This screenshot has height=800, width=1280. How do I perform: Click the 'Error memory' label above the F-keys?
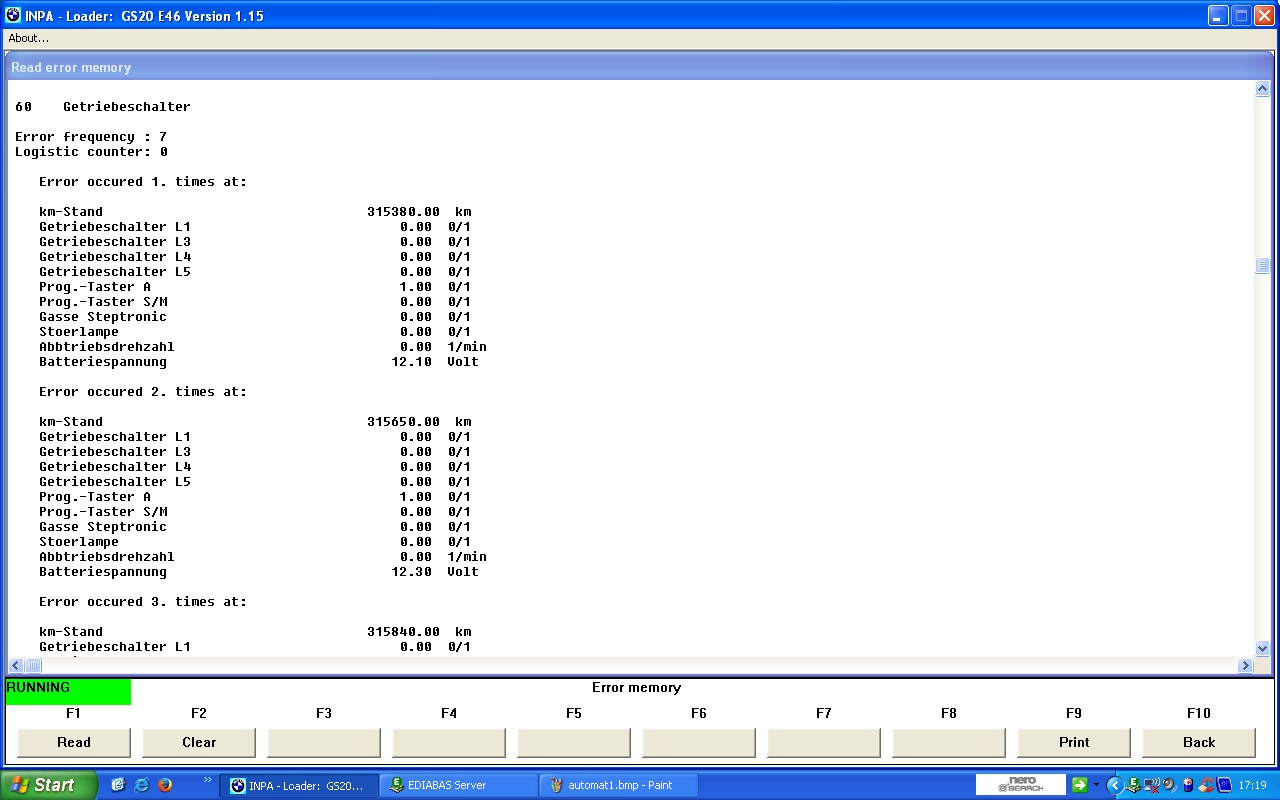pos(636,688)
